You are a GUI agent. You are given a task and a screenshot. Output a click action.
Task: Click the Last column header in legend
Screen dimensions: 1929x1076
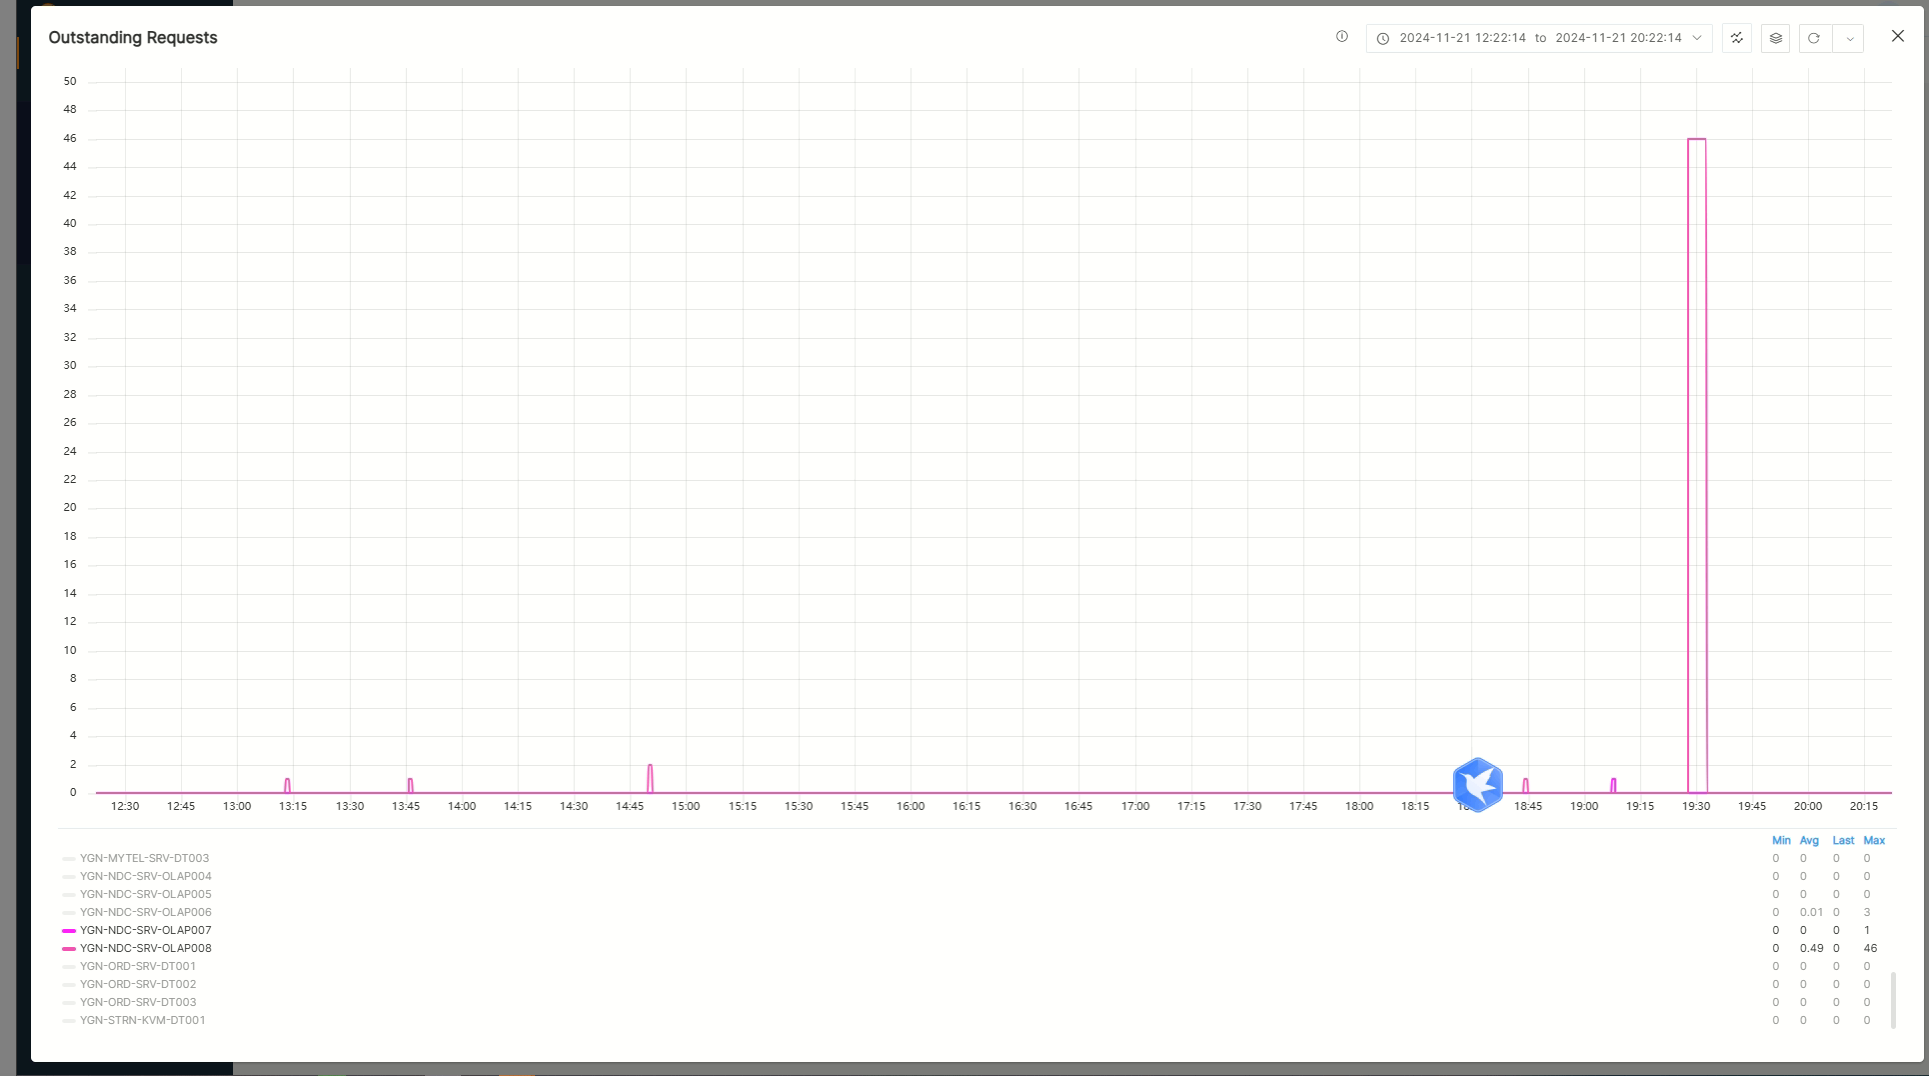(x=1843, y=841)
